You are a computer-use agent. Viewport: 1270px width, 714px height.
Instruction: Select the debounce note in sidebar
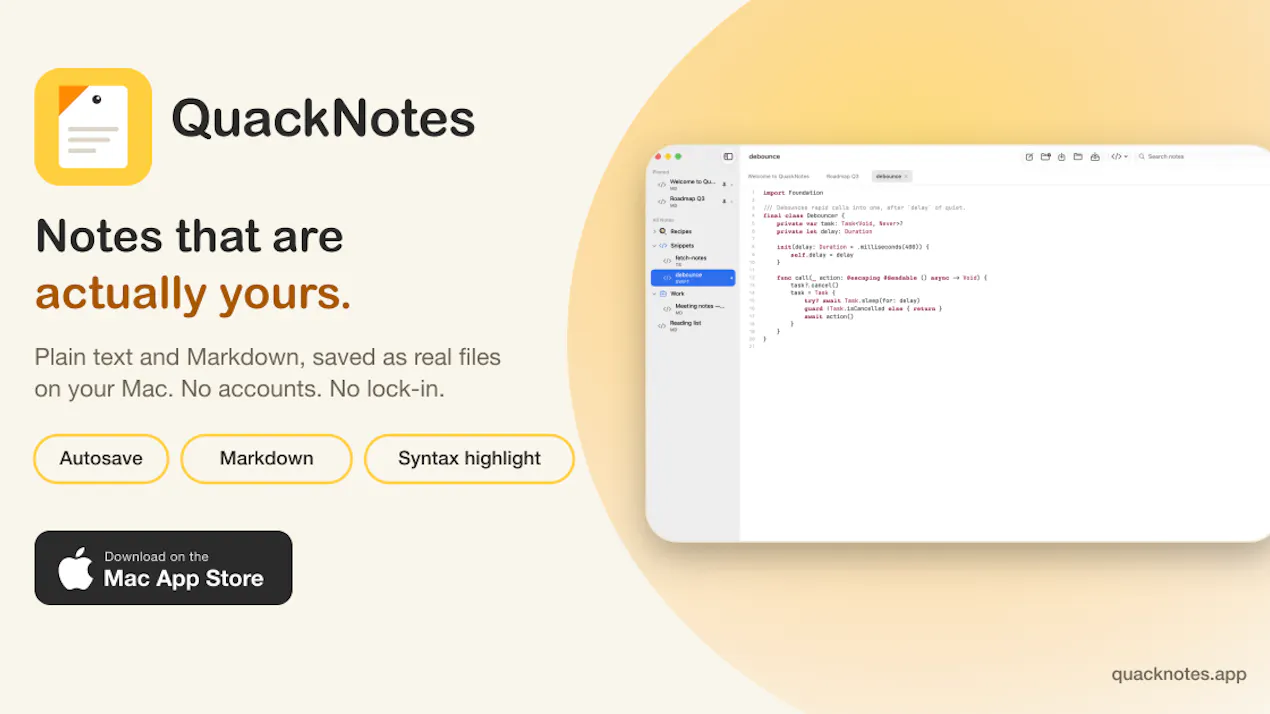click(693, 277)
